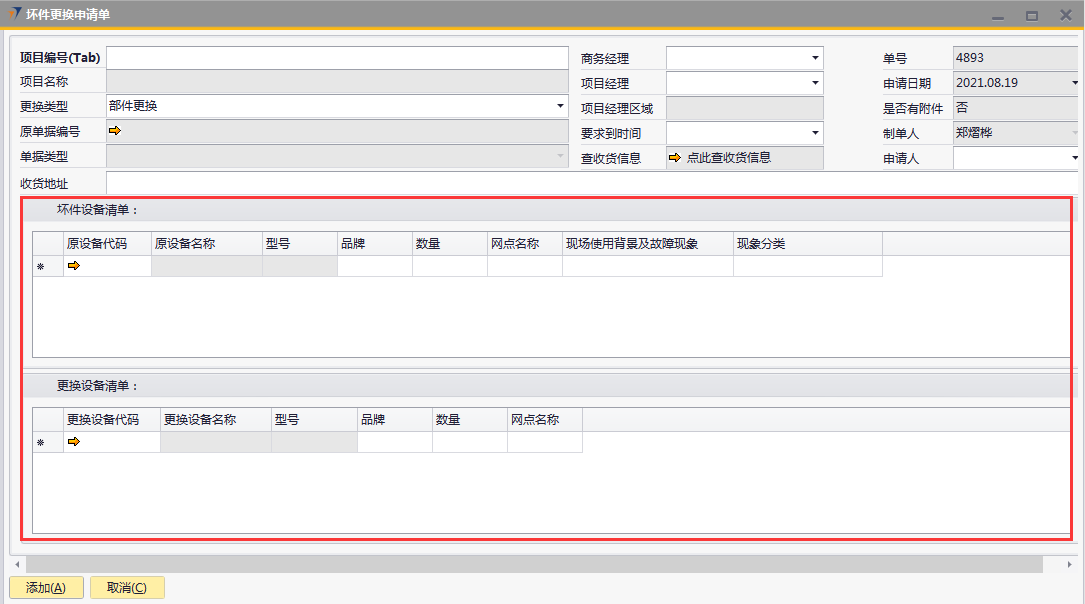Click the orange arrow beside 原单据编号
The height and width of the screenshot is (604, 1085).
coord(114,131)
